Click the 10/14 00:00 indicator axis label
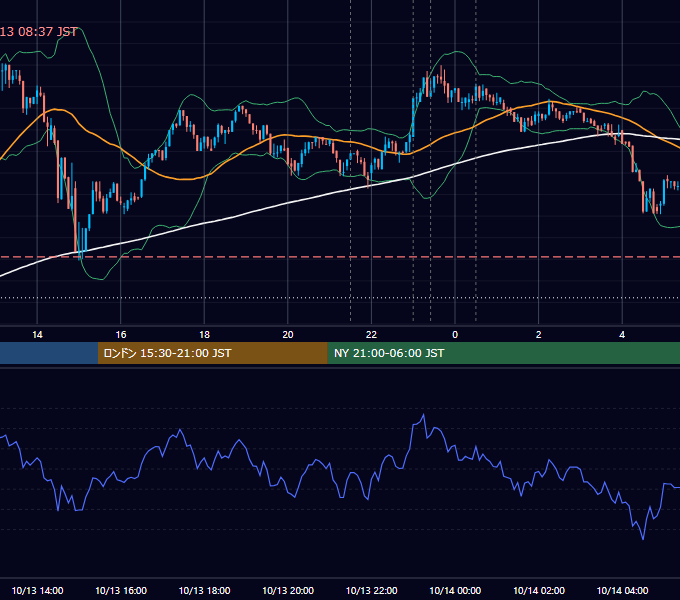 coord(455,590)
